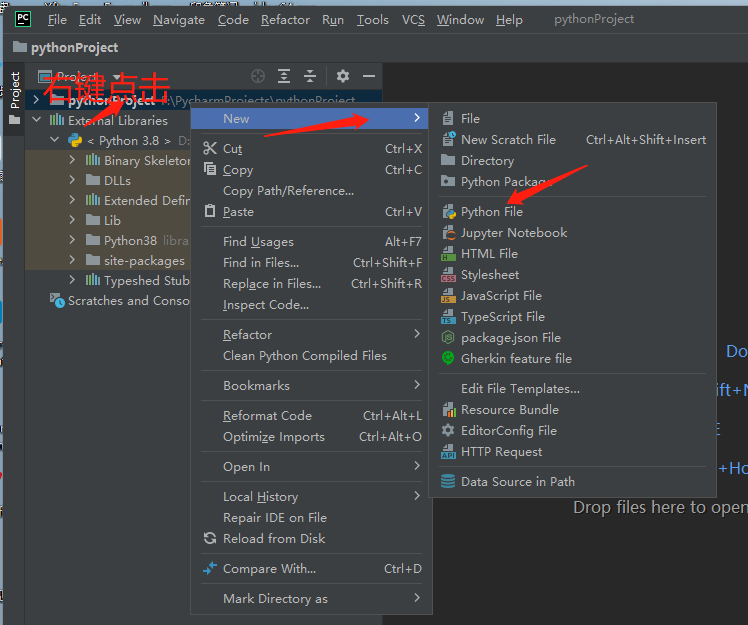Screen dimensions: 748x625
Task: Open the Refactor menu in menu bar
Action: 285,20
